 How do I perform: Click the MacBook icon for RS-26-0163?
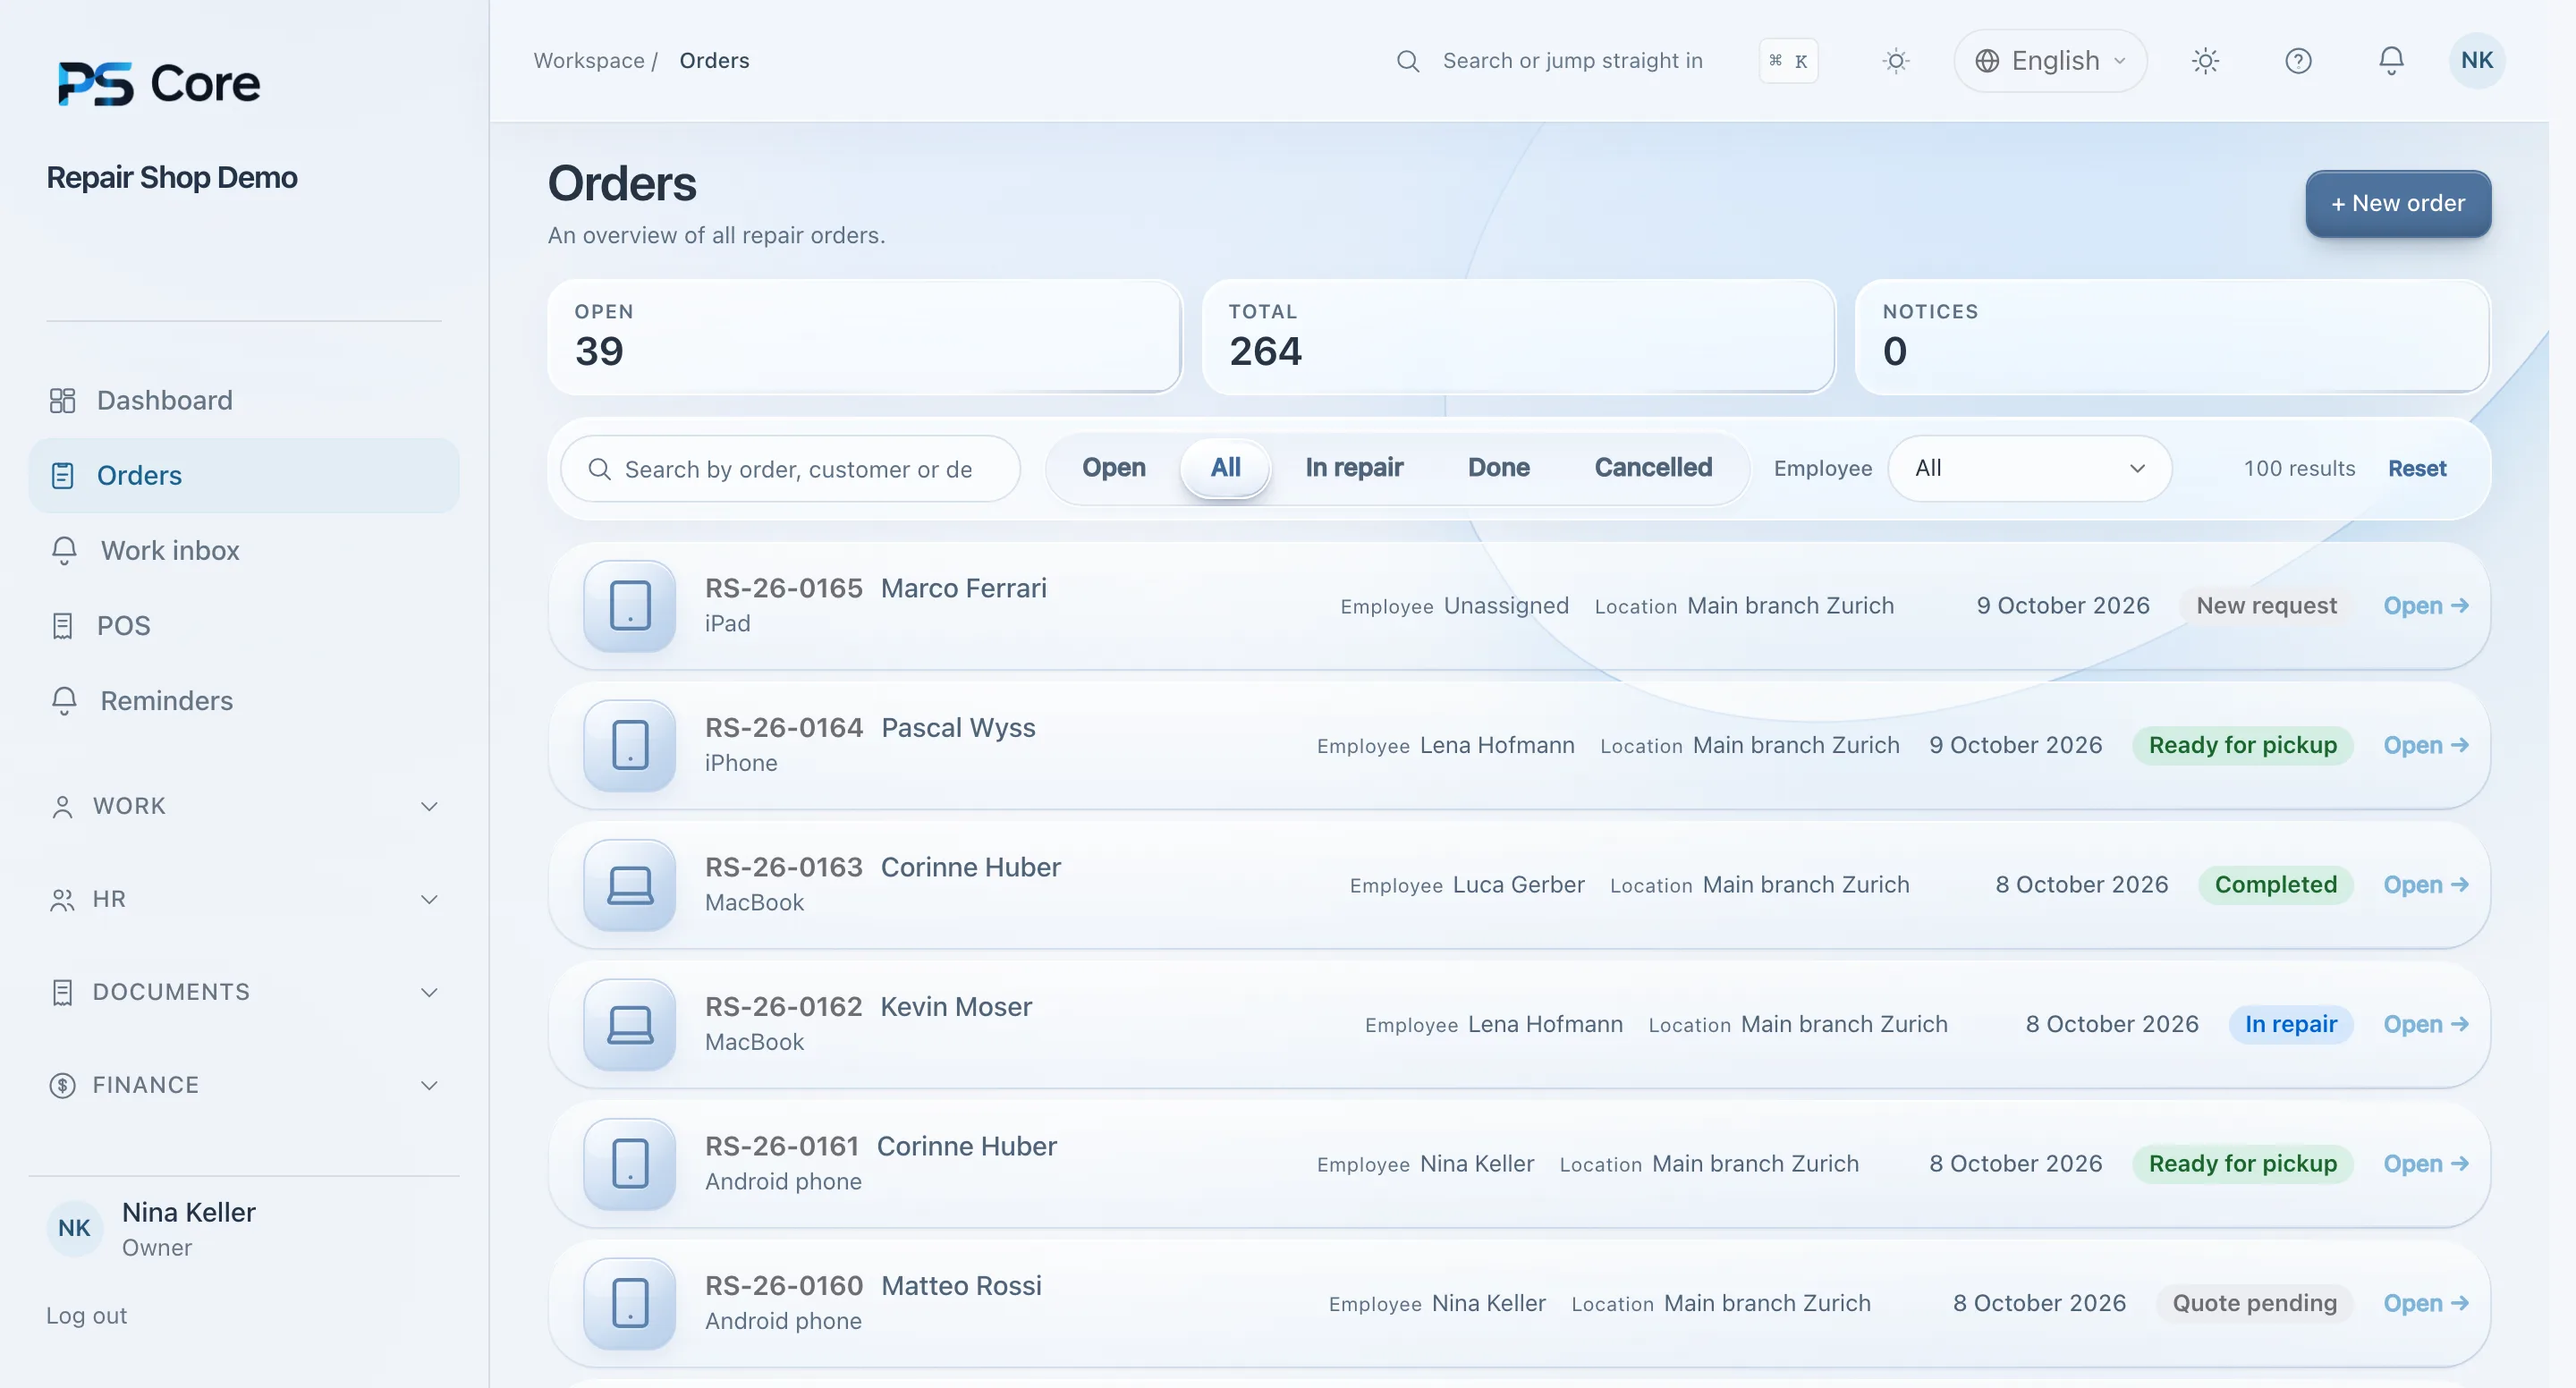(x=630, y=885)
